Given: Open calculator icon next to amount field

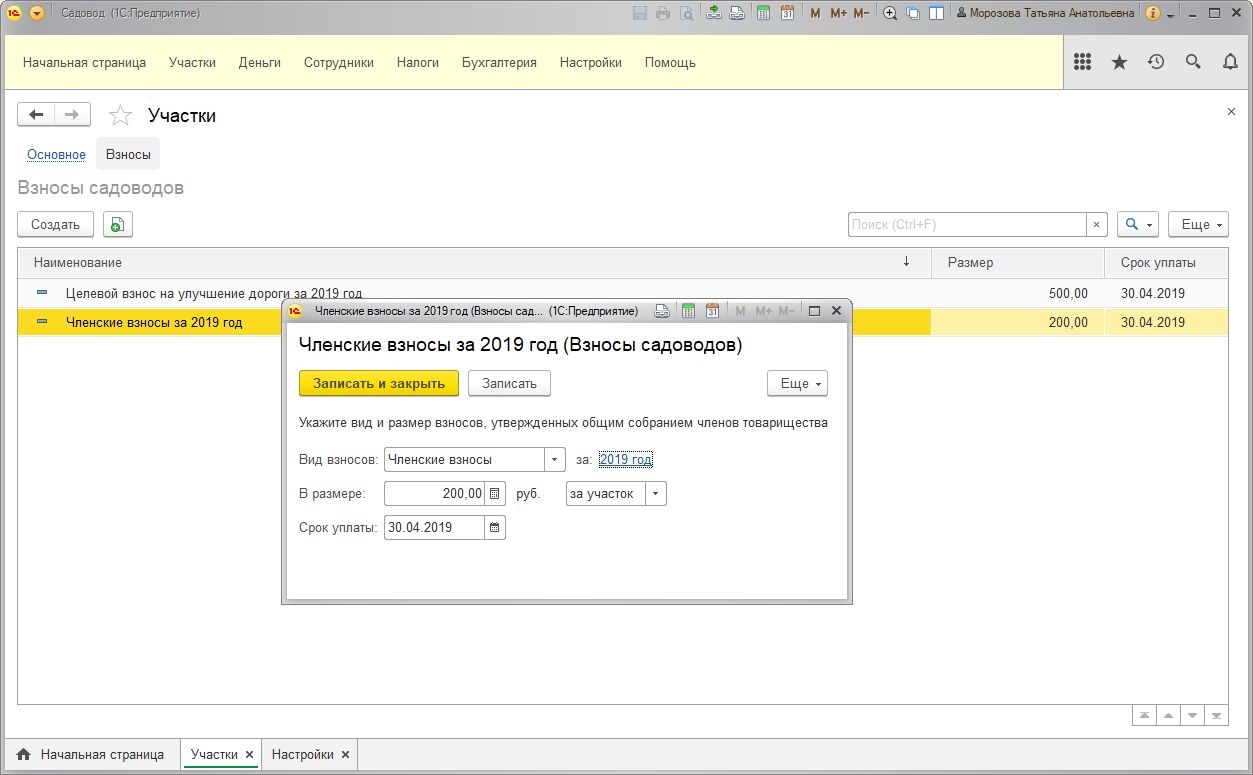Looking at the screenshot, I should [x=495, y=494].
